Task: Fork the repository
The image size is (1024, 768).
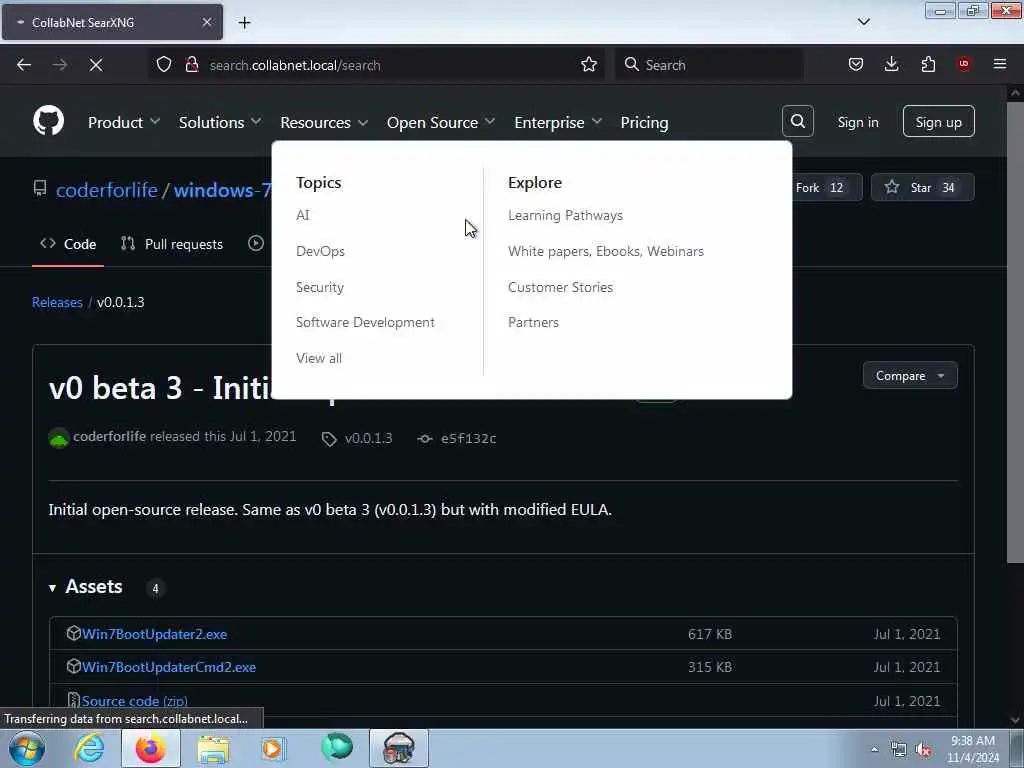Action: click(x=827, y=187)
